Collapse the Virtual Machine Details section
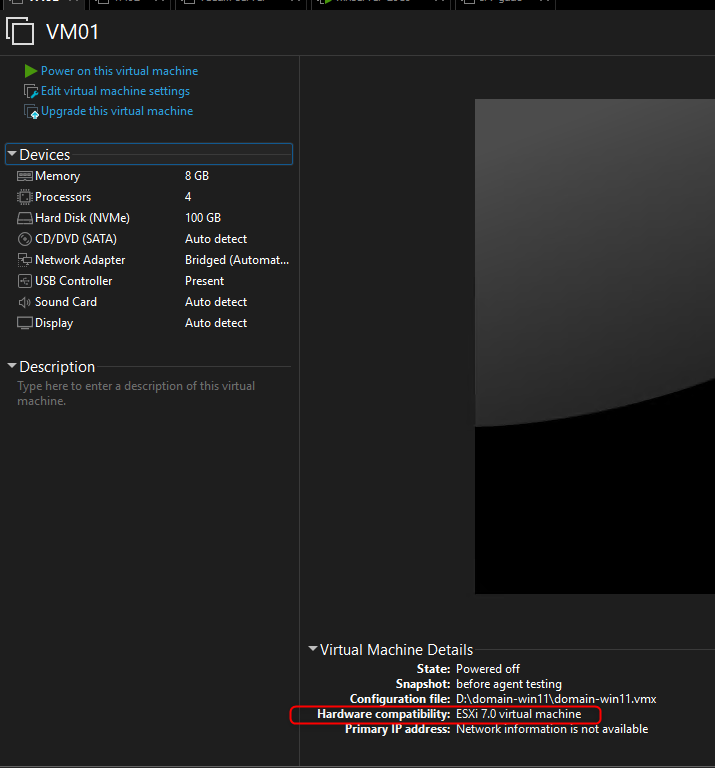715x768 pixels. click(x=313, y=648)
